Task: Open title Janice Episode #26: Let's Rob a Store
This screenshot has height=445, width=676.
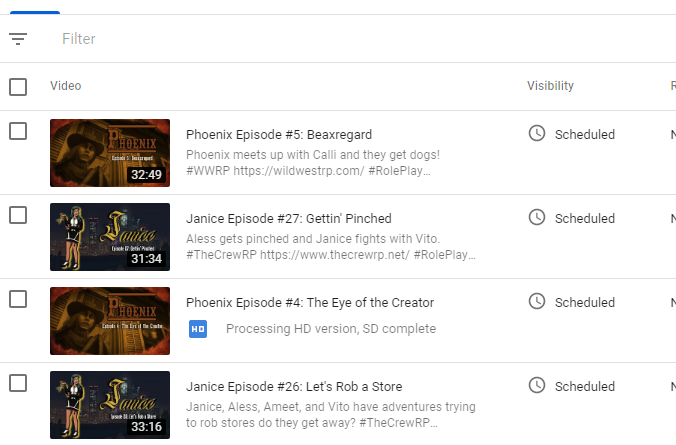Action: (294, 387)
